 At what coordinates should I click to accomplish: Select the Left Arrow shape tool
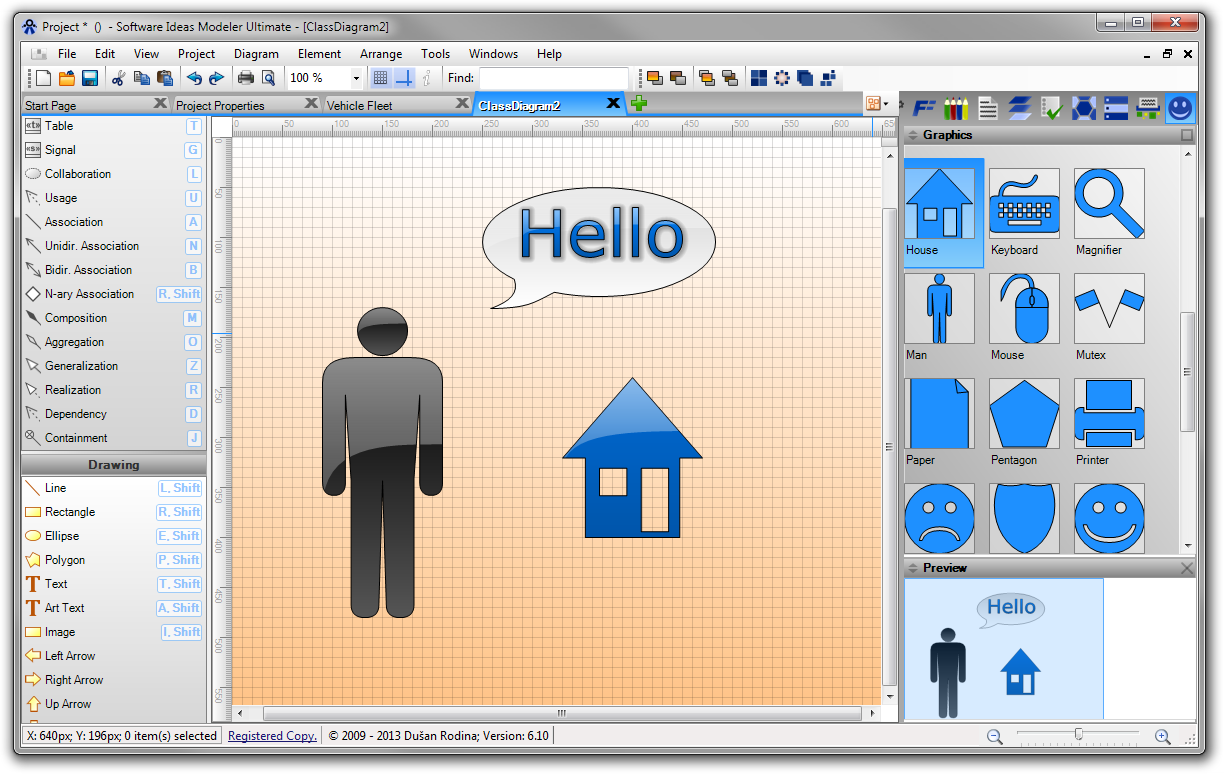pos(112,656)
